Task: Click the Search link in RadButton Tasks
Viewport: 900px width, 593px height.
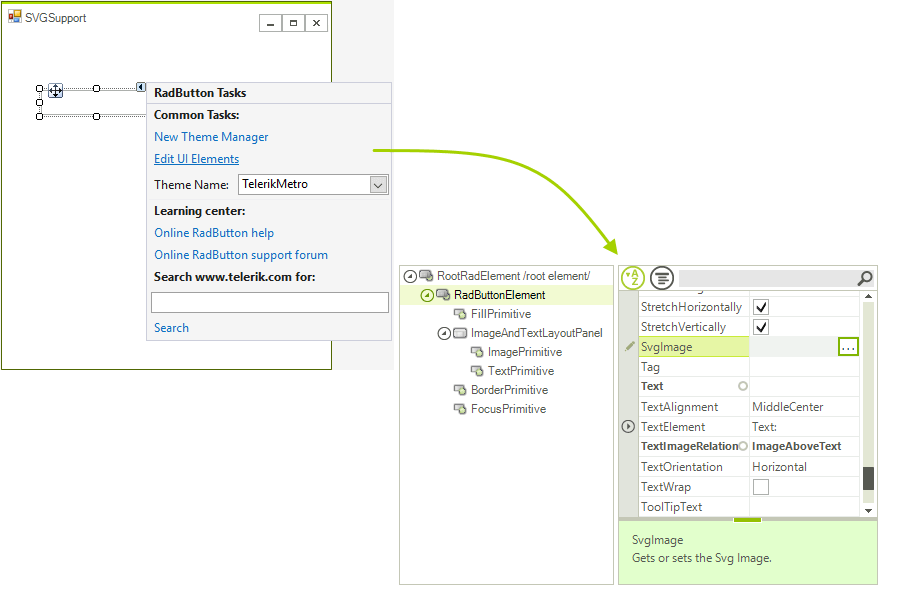Action: [171, 328]
